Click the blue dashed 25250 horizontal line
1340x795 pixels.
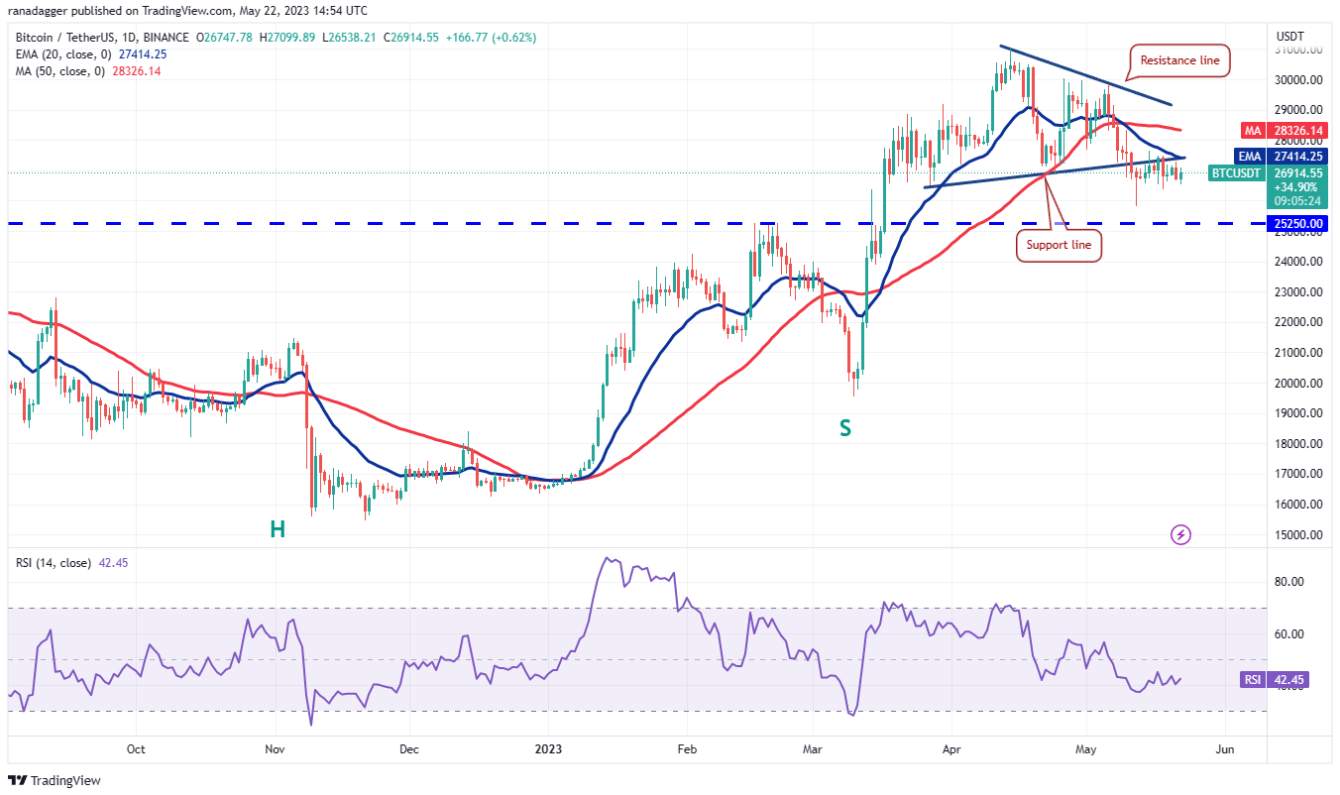[x=635, y=223]
